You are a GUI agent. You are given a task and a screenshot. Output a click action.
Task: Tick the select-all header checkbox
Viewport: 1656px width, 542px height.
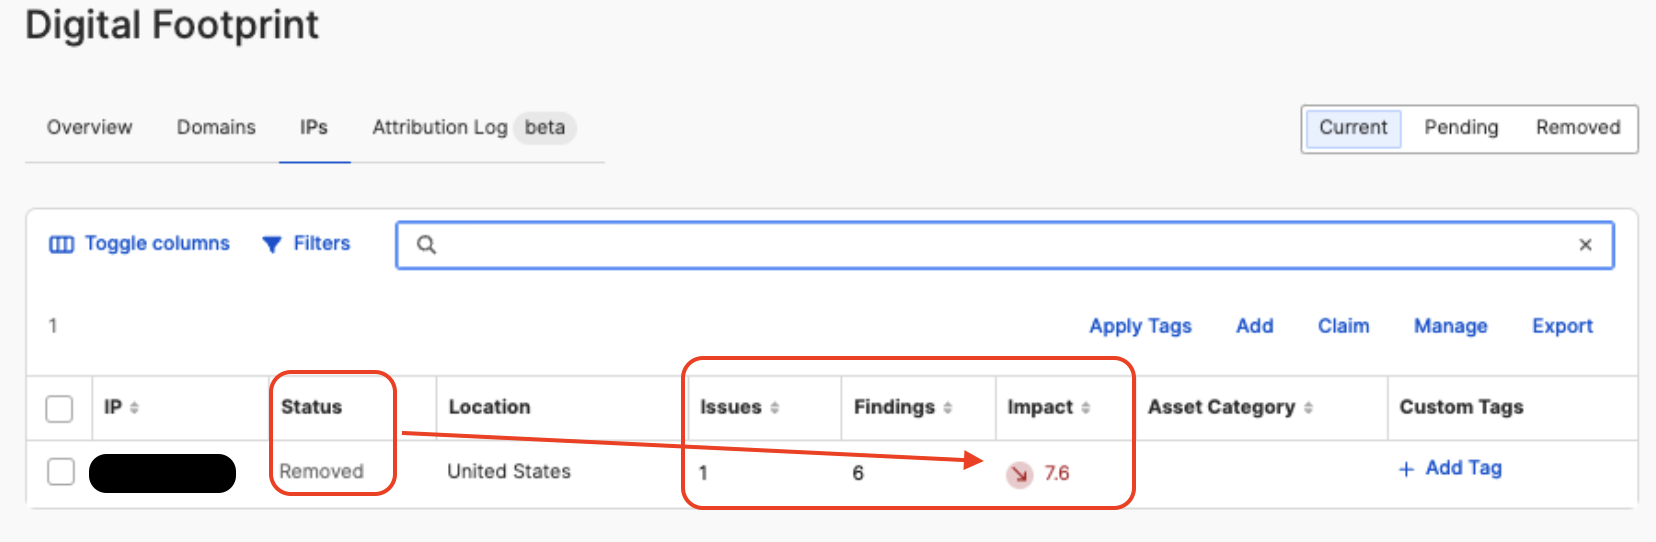click(60, 408)
